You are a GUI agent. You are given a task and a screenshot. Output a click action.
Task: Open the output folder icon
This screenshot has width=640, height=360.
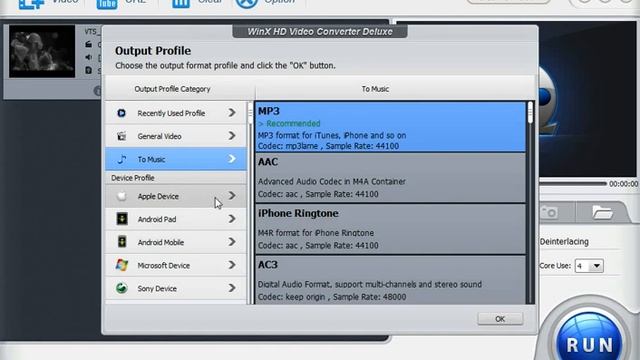(602, 213)
